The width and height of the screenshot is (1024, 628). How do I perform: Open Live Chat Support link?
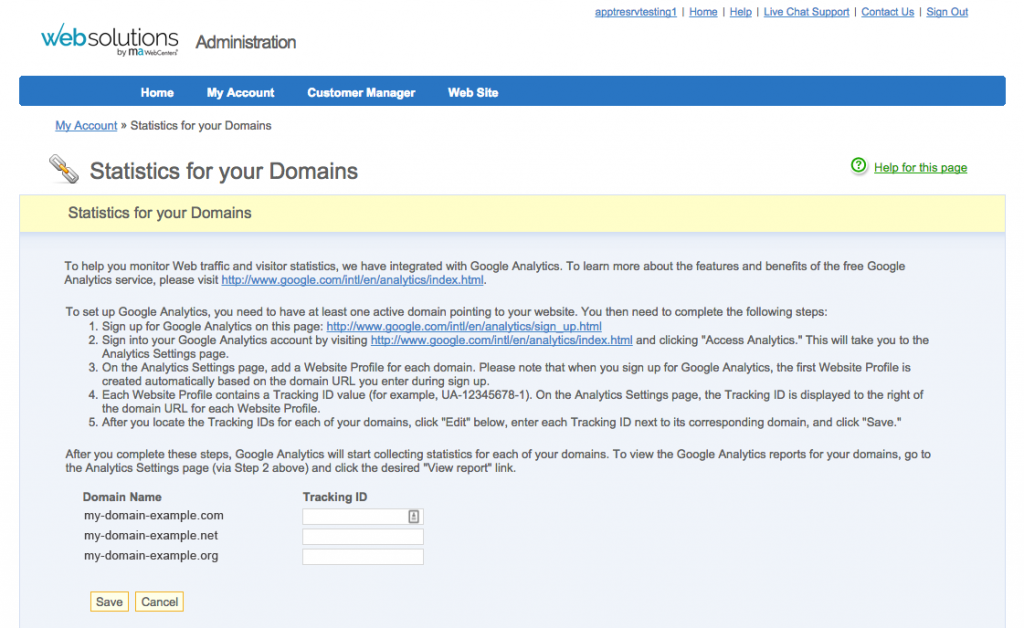807,12
